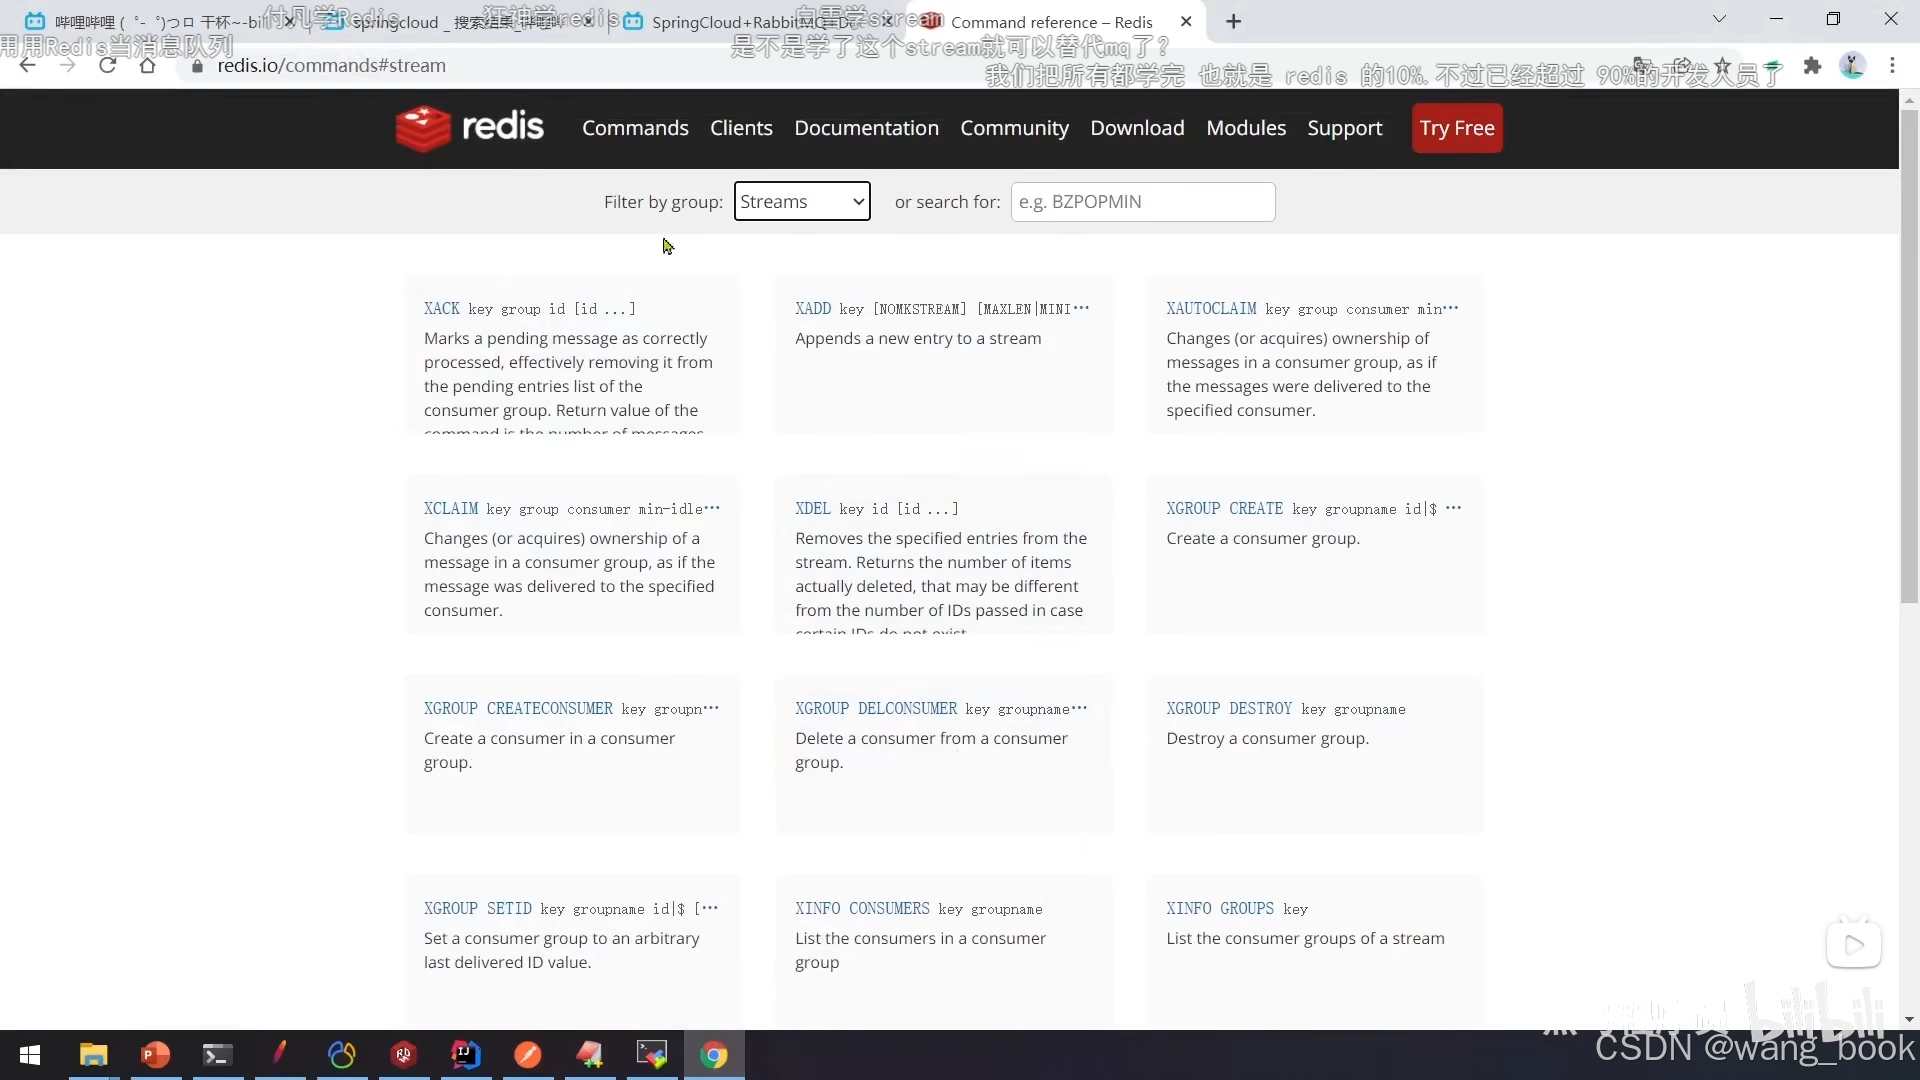Open Navicat from the taskbar

342,1055
